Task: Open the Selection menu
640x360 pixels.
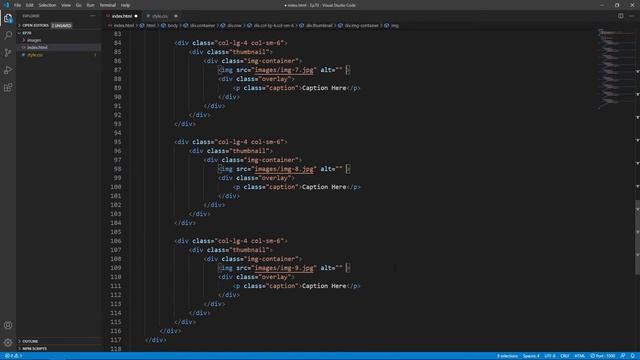Action: click(x=47, y=5)
